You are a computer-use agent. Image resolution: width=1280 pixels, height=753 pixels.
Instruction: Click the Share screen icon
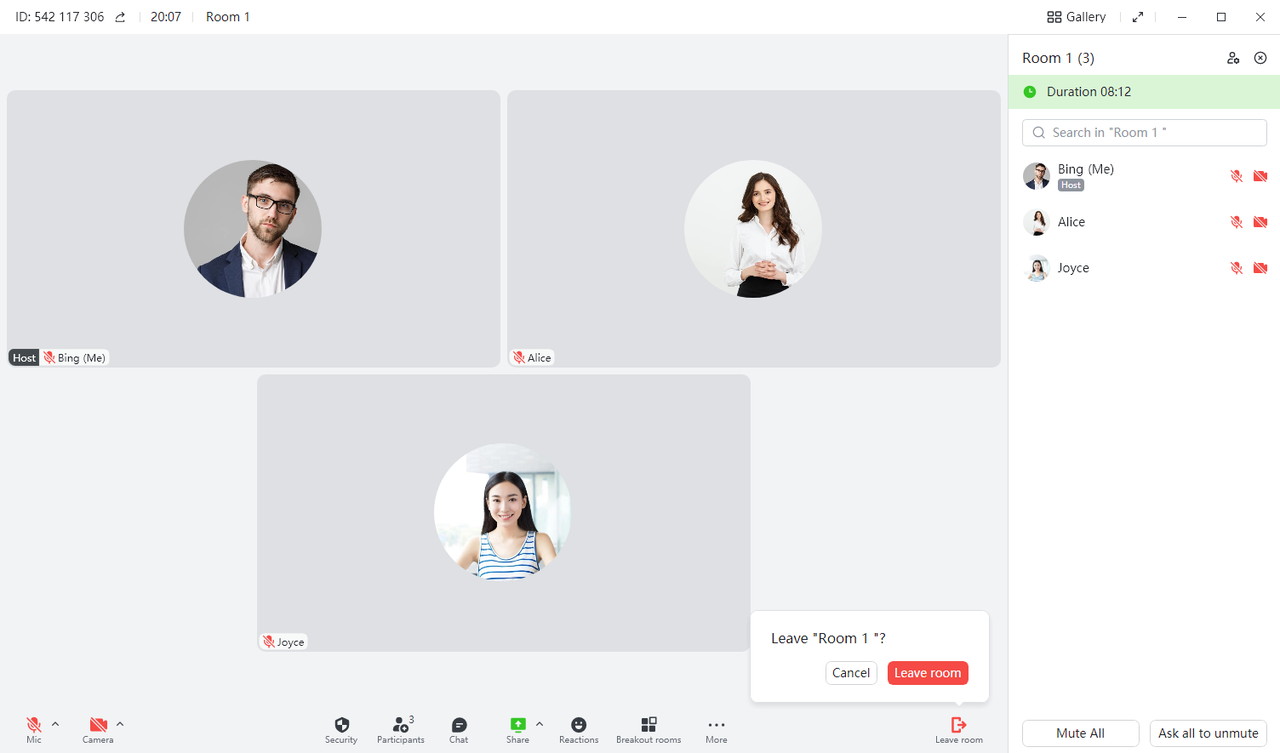click(518, 725)
